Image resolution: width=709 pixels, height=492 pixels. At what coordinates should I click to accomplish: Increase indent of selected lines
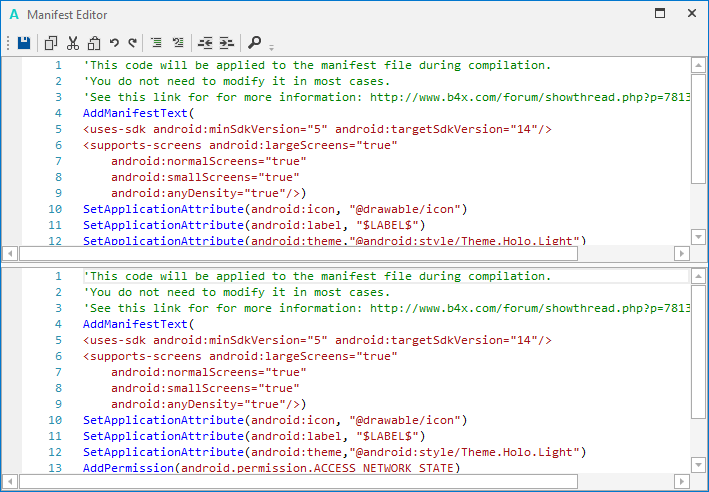click(x=226, y=43)
